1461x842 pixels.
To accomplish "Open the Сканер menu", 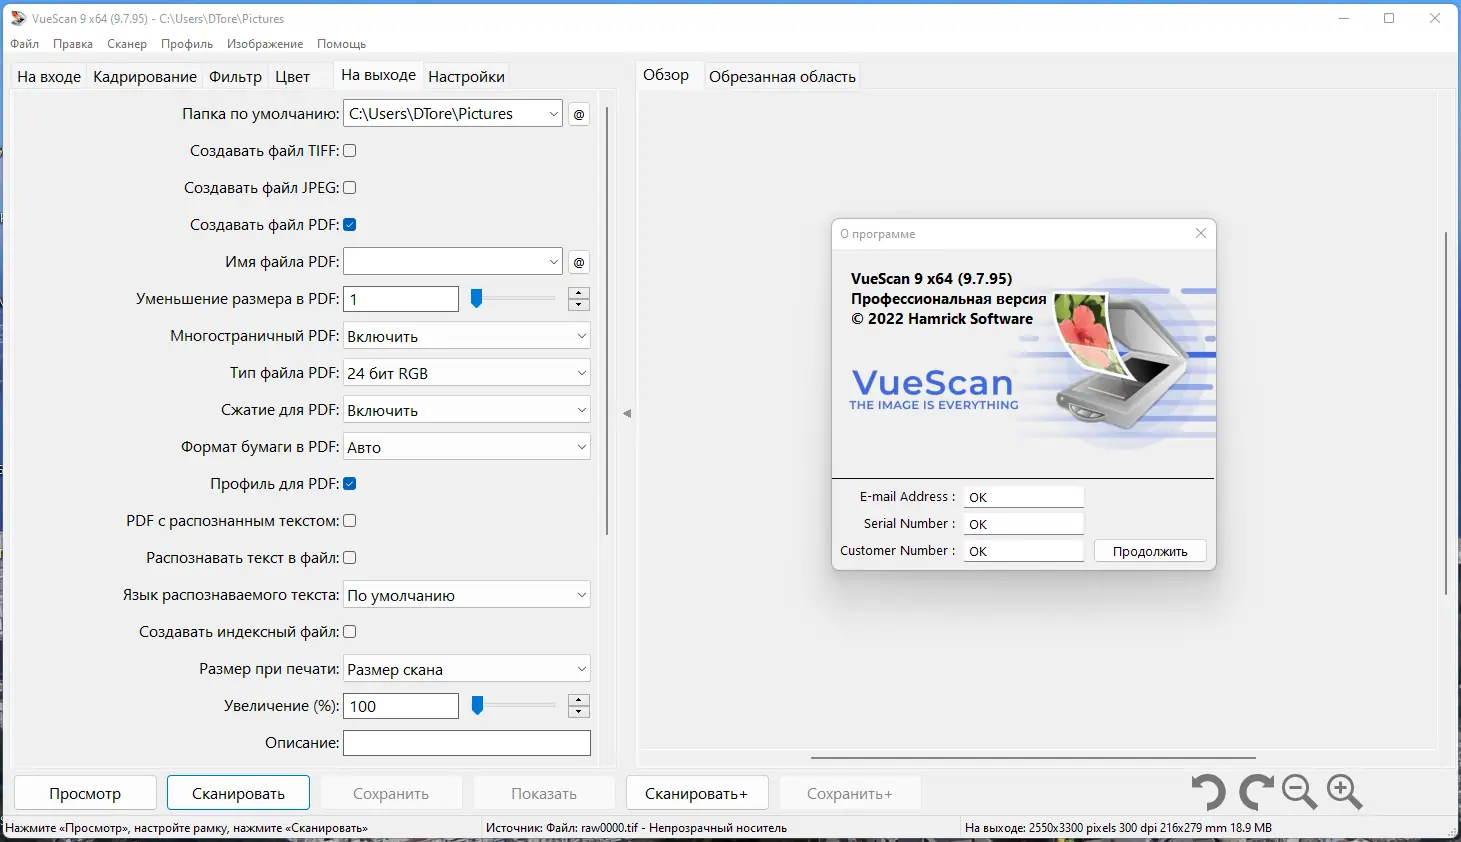I will [126, 43].
